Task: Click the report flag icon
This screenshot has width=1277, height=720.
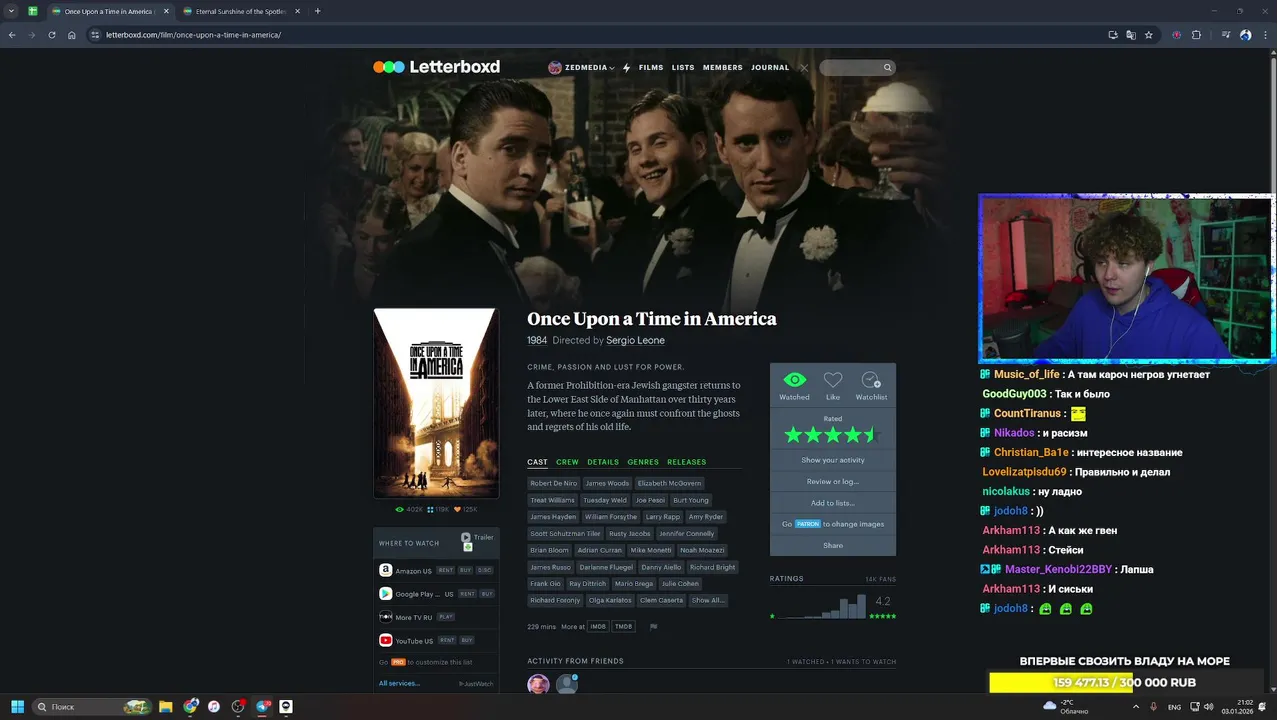Action: 653,627
